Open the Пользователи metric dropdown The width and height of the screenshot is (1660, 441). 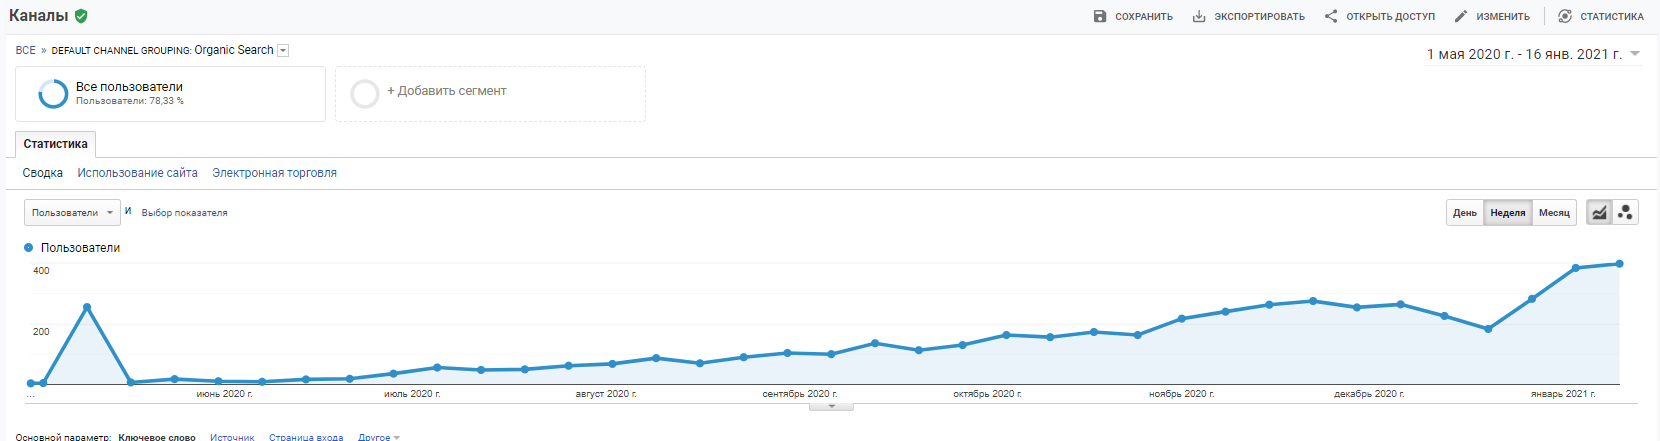(72, 213)
